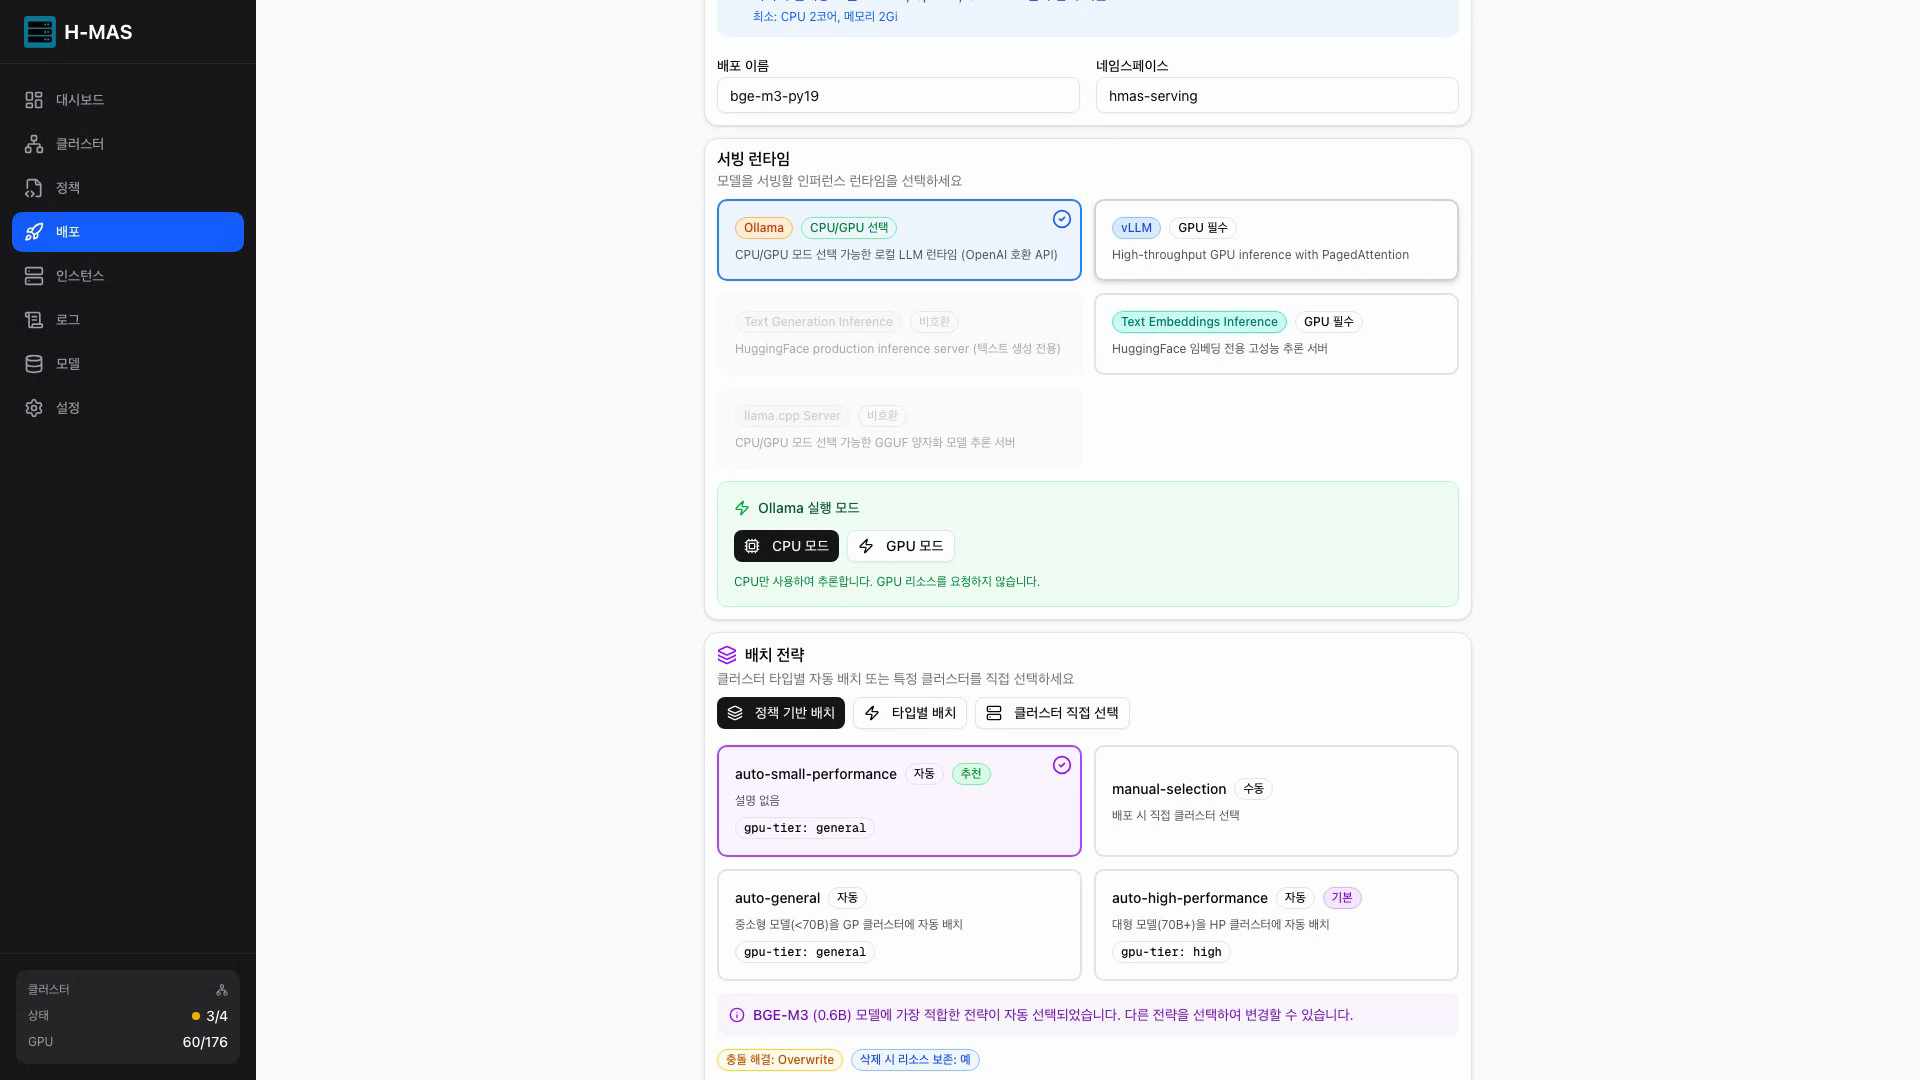1920x1080 pixels.
Task: Click the 네임스페이스 input field
Action: [1276, 96]
